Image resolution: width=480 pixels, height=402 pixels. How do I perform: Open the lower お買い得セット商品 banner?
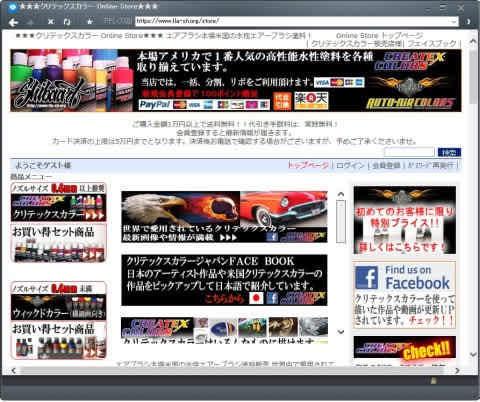(x=59, y=340)
